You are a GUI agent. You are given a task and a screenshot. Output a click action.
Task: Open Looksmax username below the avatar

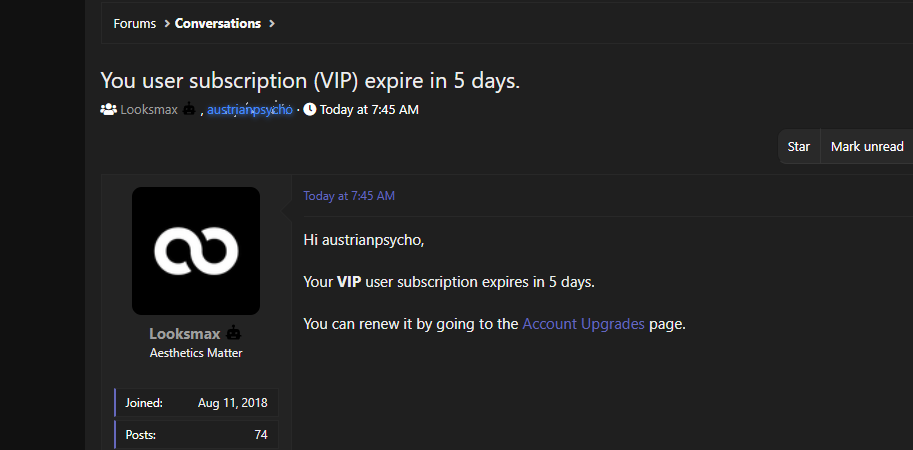click(184, 333)
